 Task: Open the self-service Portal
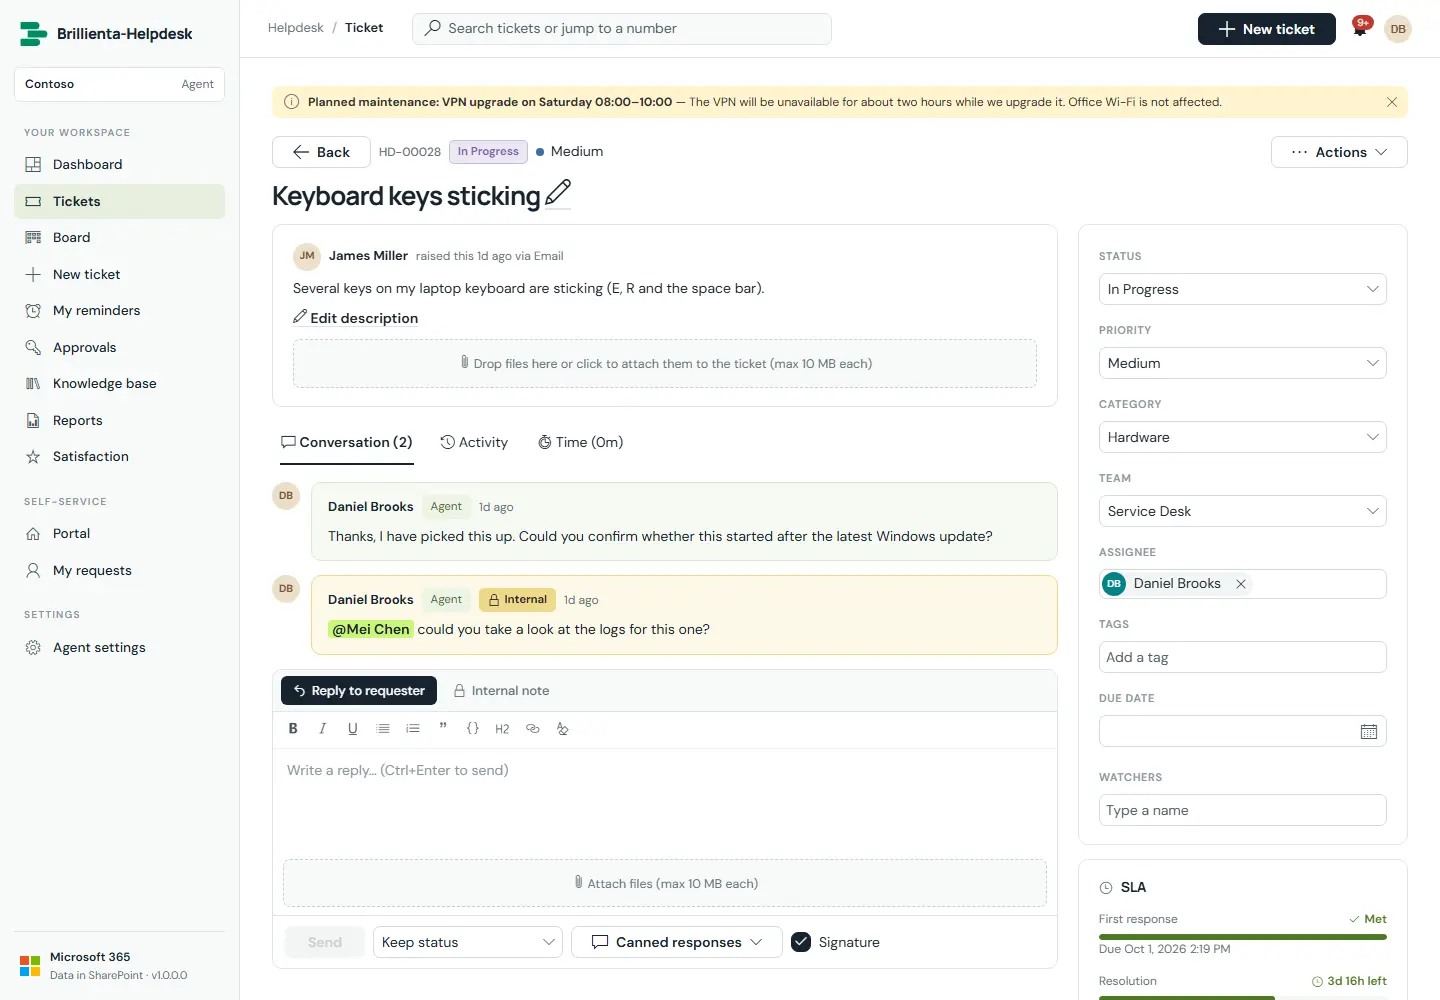click(119, 533)
